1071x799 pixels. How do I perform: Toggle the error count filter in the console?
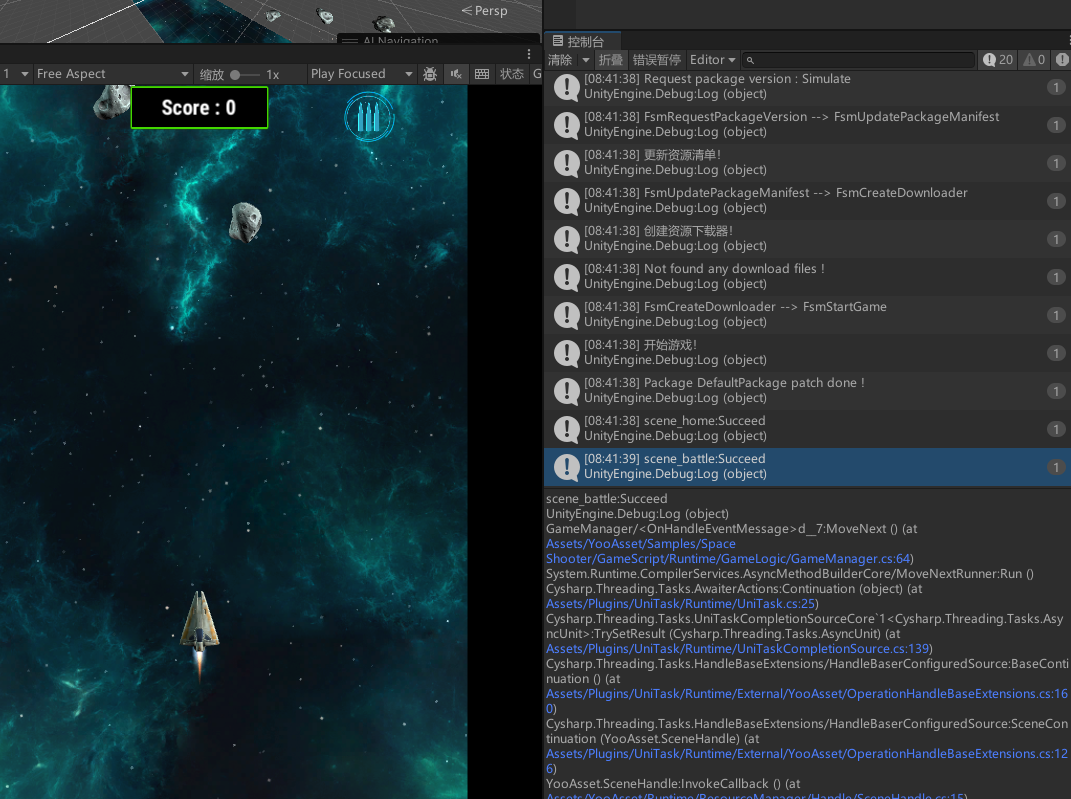pos(1061,60)
